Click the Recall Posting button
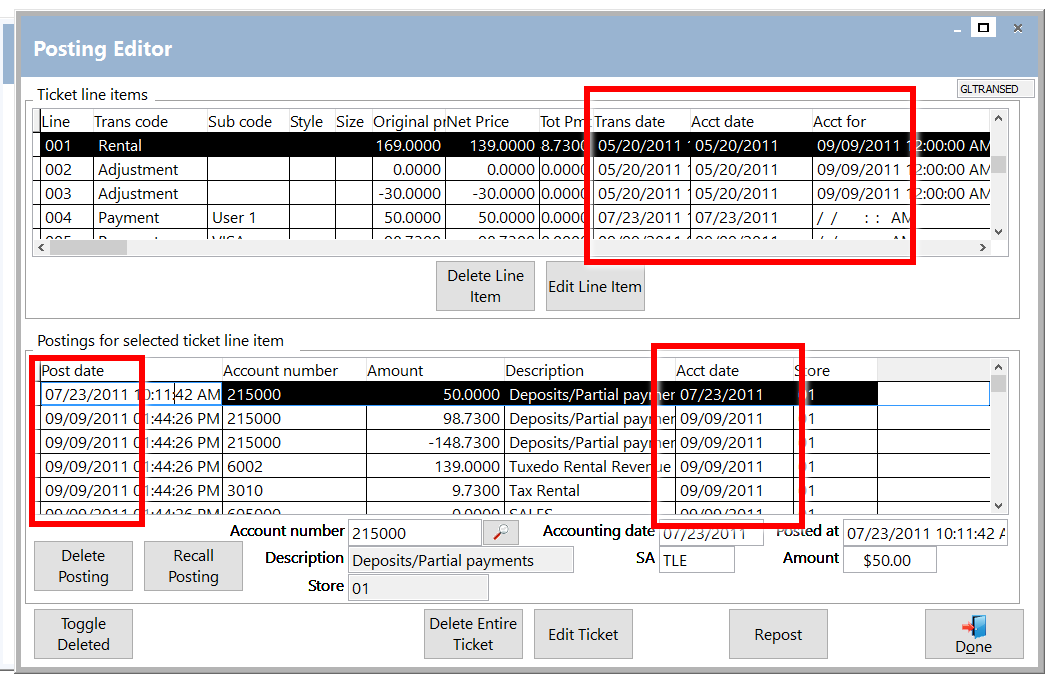 coord(193,566)
